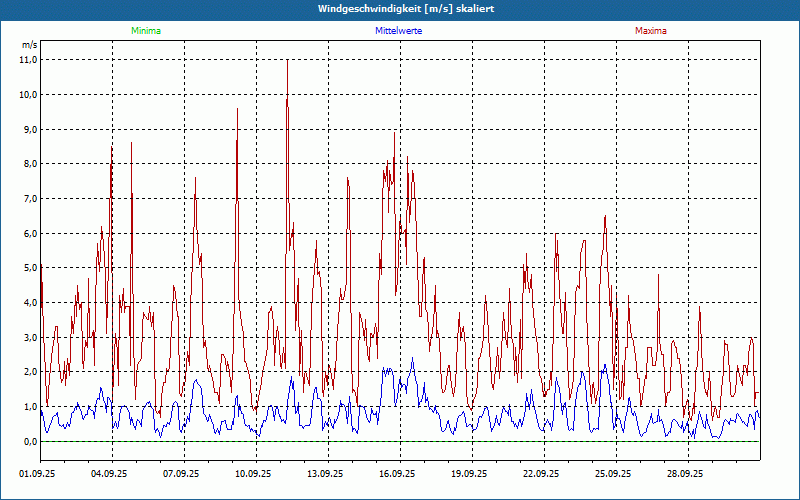Click the Minima legend label
The image size is (800, 500).
tap(146, 31)
